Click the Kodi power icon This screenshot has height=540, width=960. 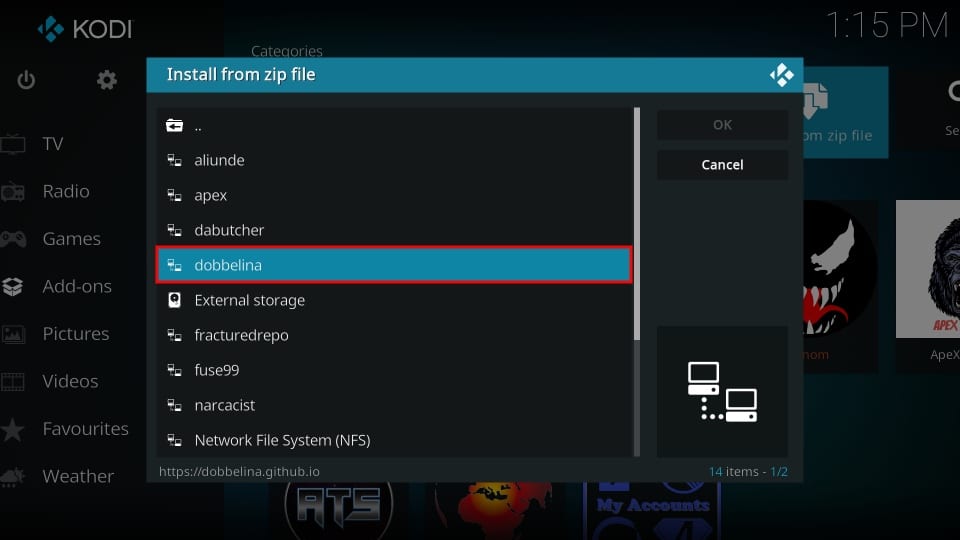point(26,80)
